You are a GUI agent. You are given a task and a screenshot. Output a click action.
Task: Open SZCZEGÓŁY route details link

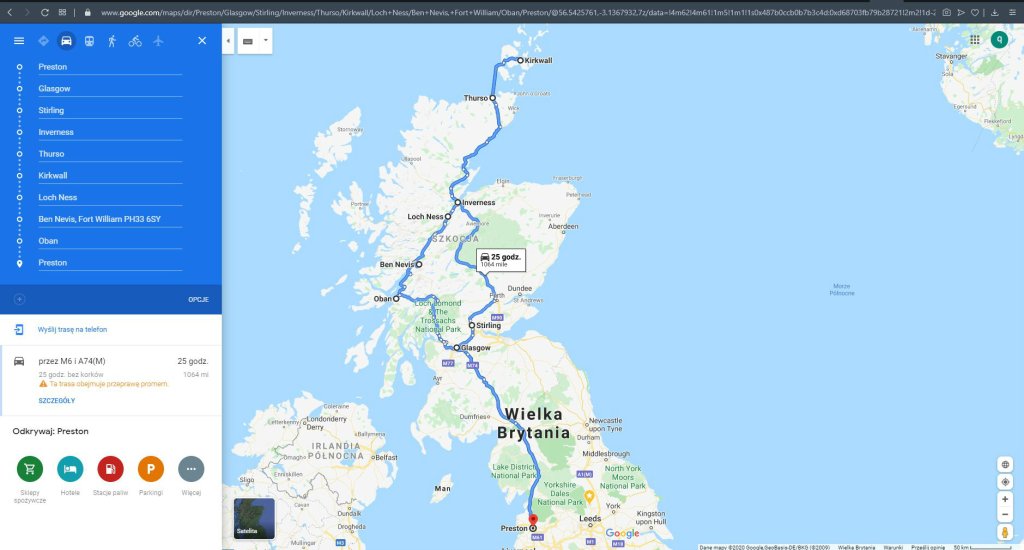point(57,400)
